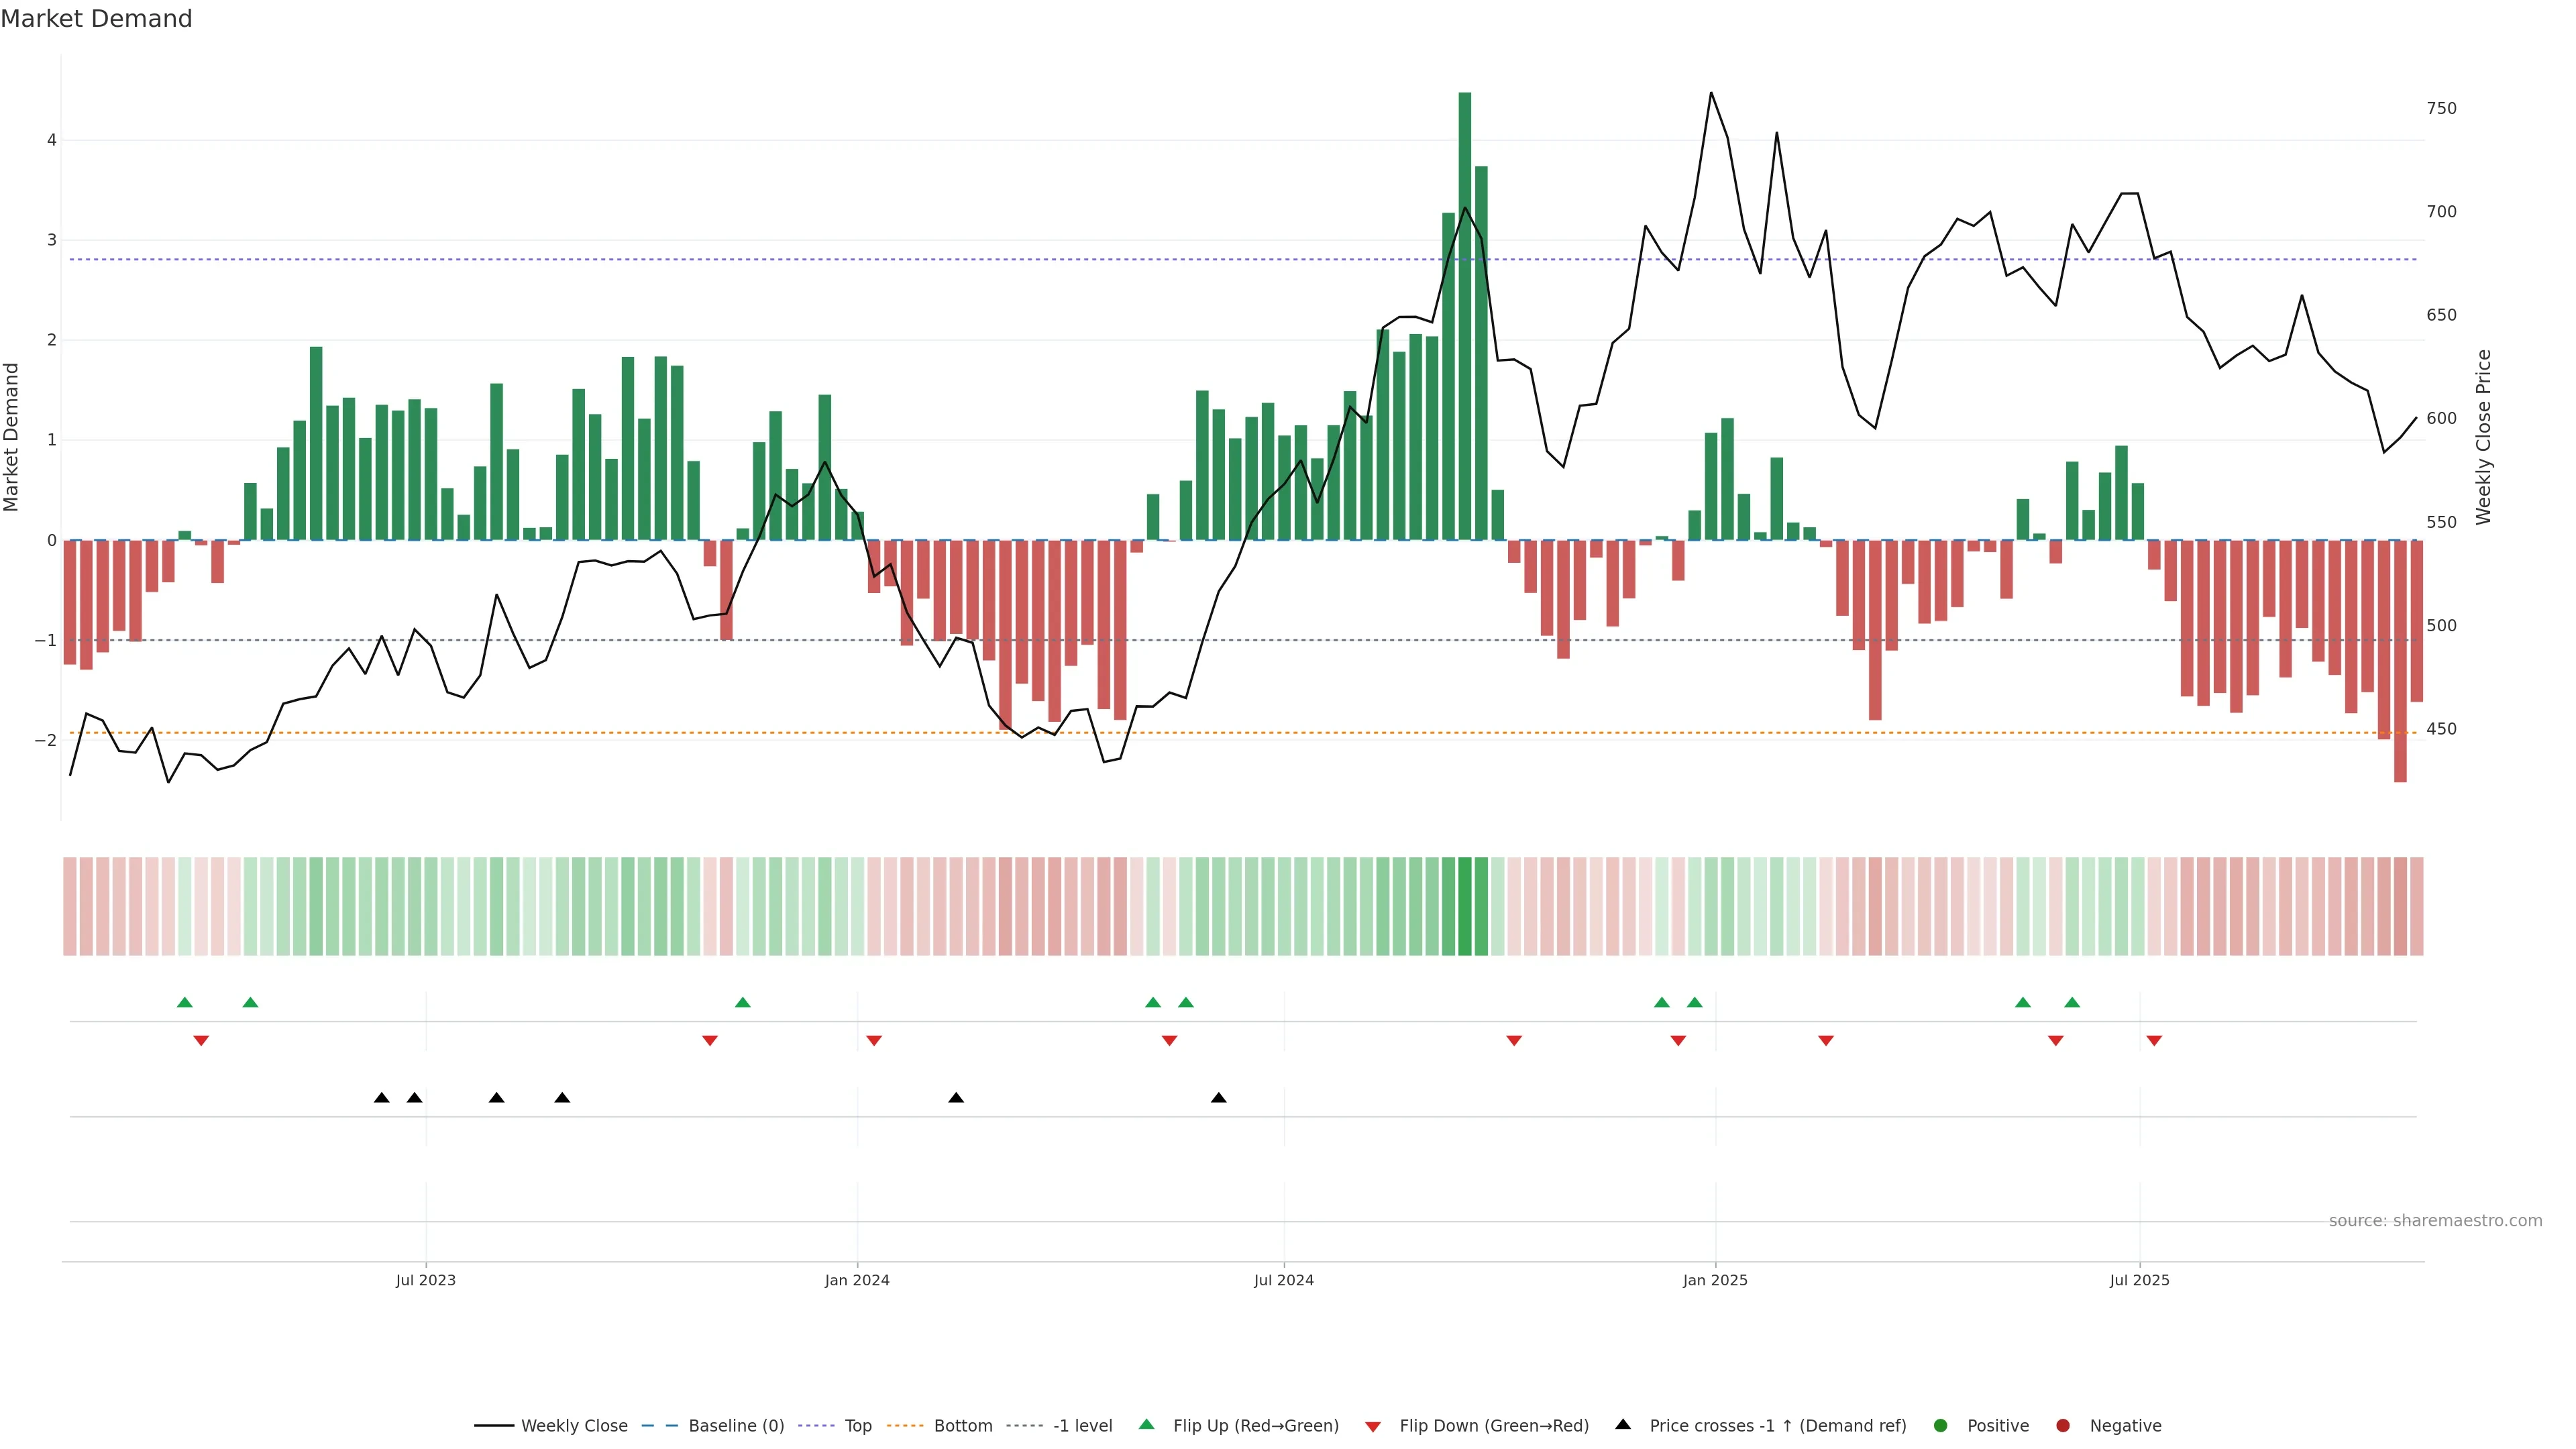Open the source sharemaestro.com text
2576x1449 pixels.
tap(2435, 1221)
